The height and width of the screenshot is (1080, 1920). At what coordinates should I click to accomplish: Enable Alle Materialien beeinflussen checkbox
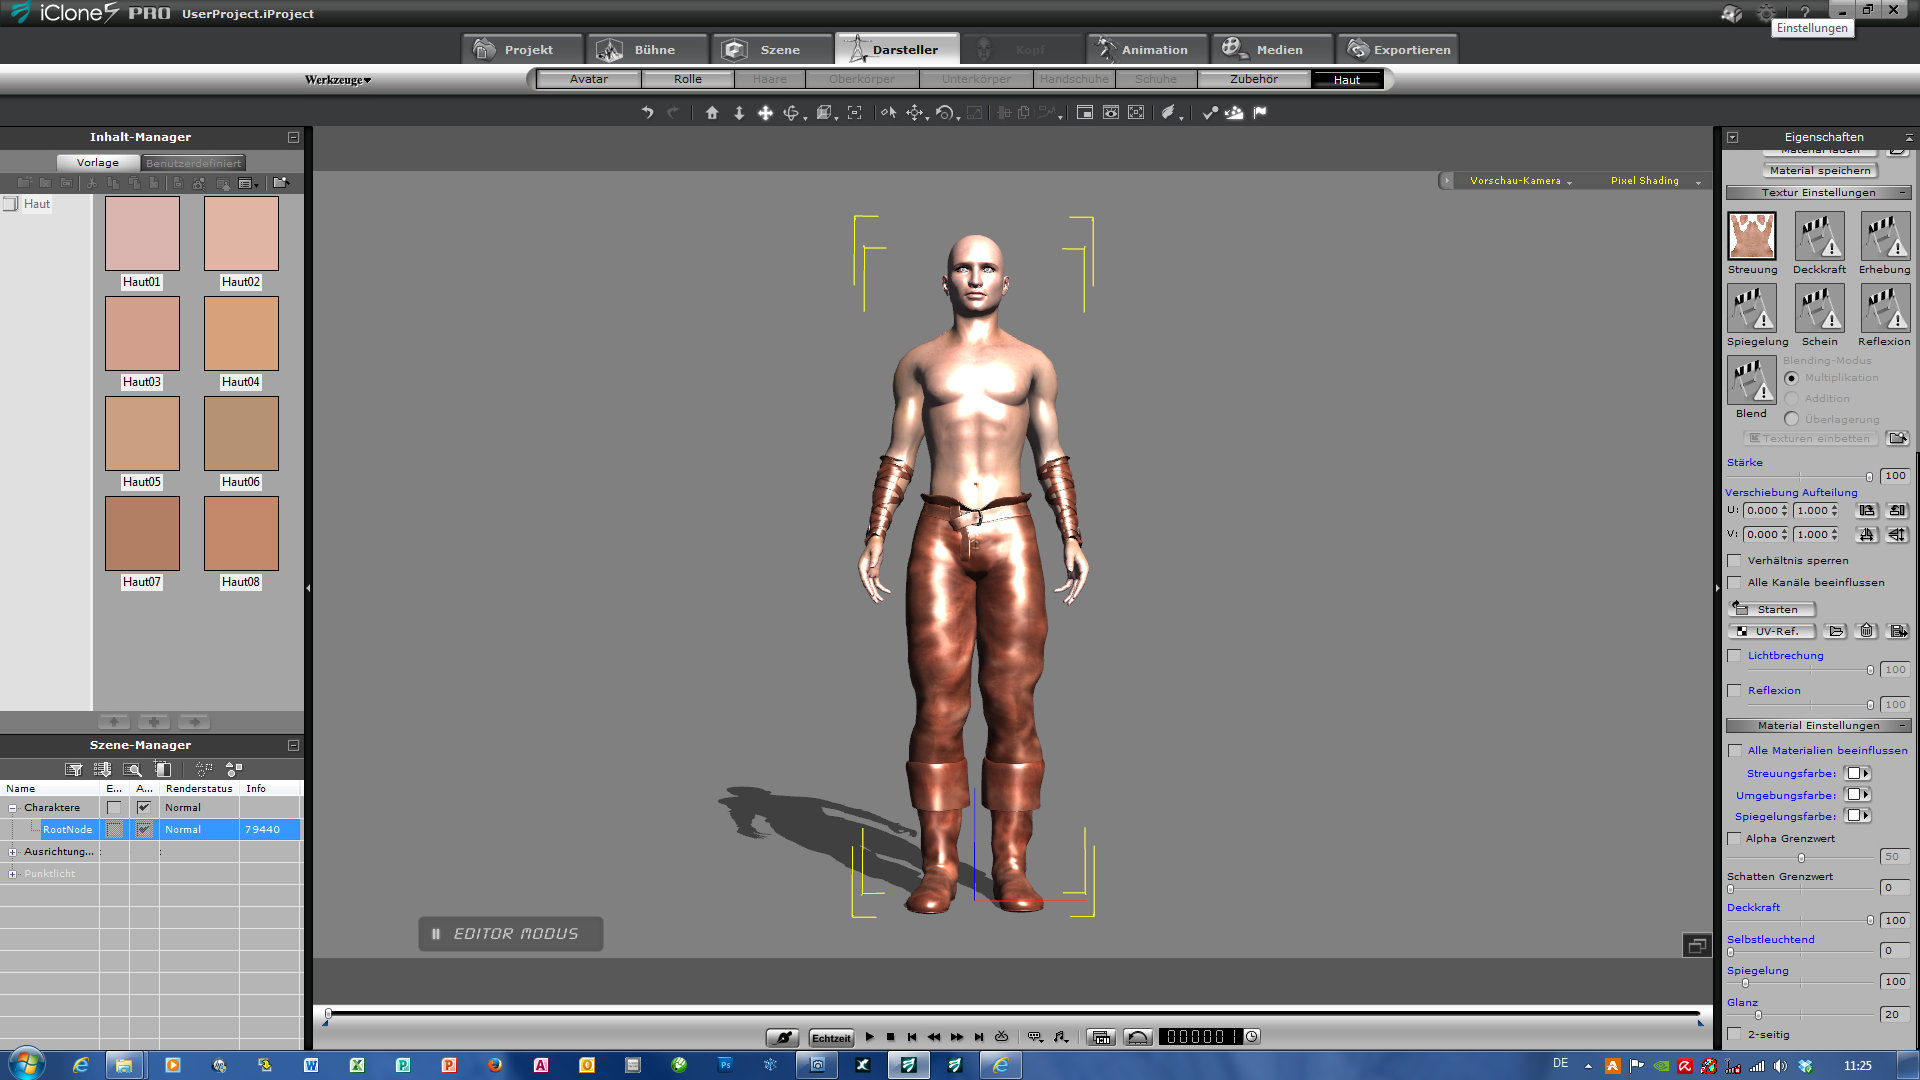[1735, 751]
